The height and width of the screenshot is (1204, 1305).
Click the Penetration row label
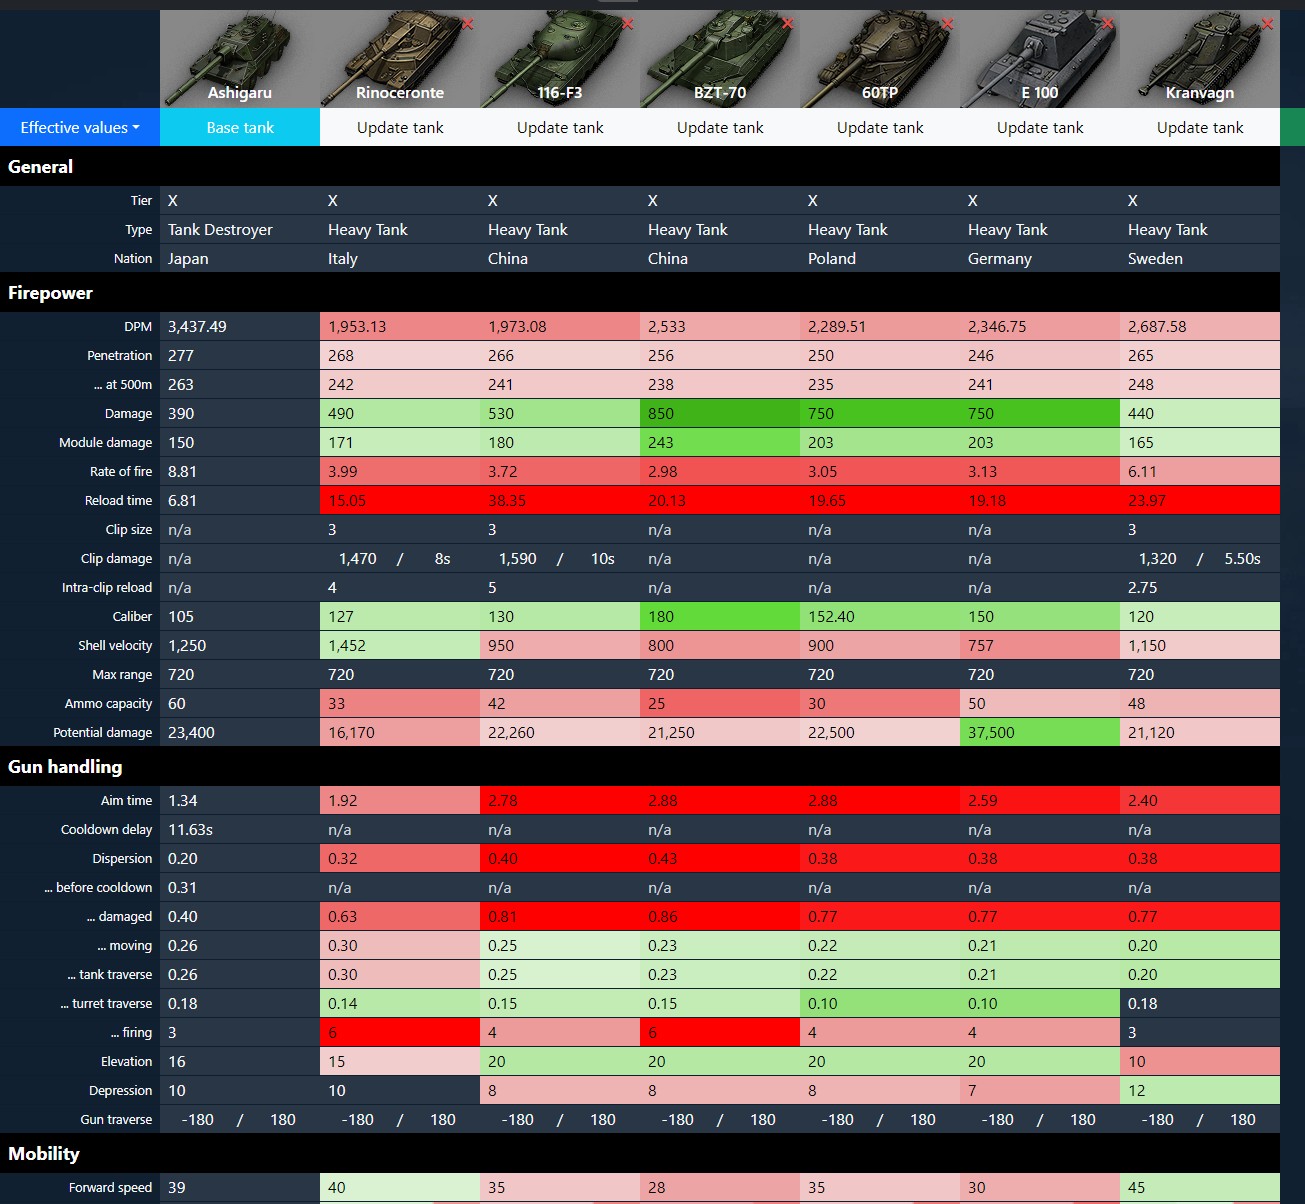120,355
